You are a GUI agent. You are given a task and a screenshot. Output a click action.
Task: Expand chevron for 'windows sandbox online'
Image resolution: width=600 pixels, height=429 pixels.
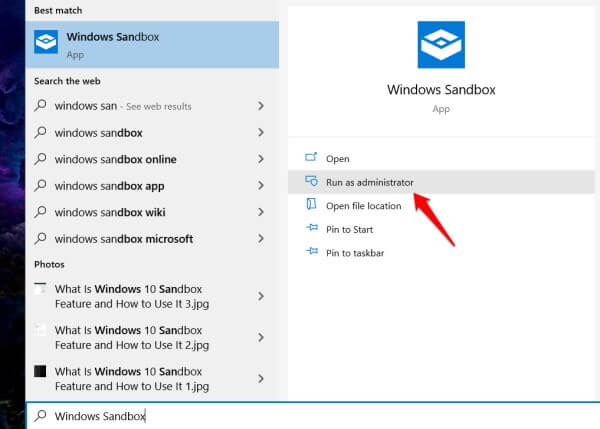tap(261, 159)
